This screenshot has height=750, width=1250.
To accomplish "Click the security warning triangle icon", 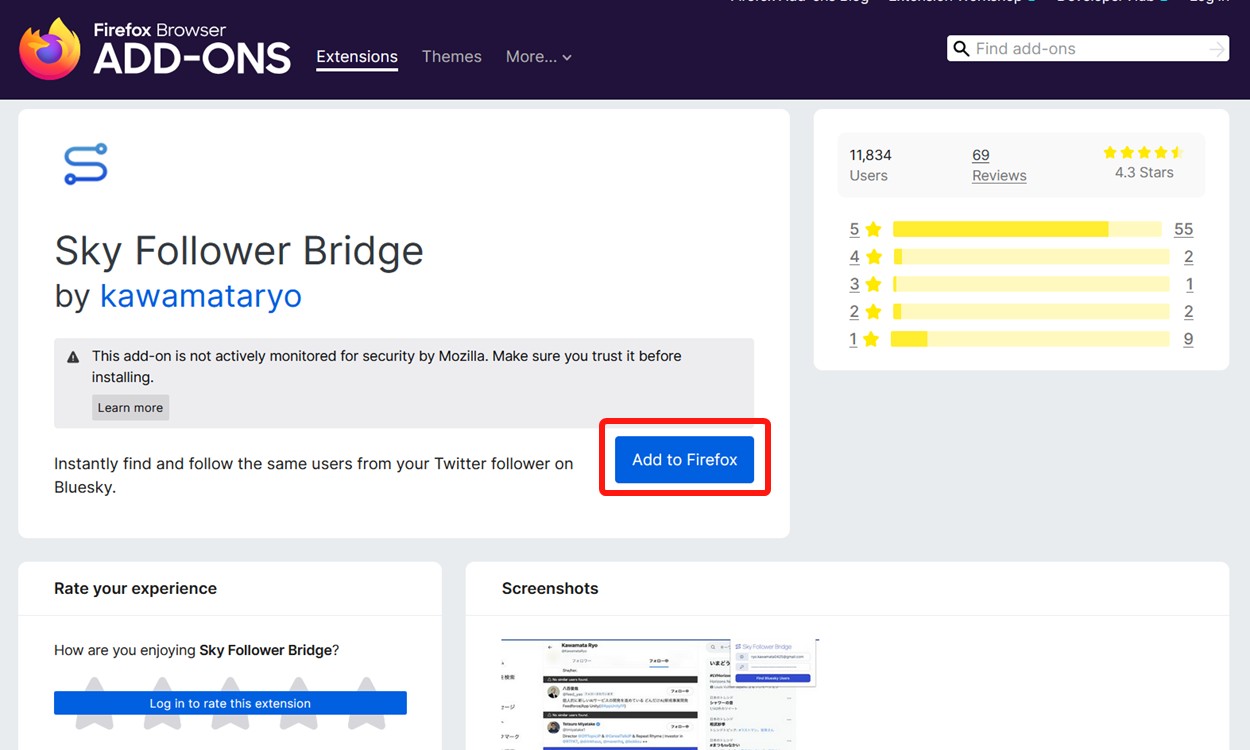I will [x=72, y=355].
